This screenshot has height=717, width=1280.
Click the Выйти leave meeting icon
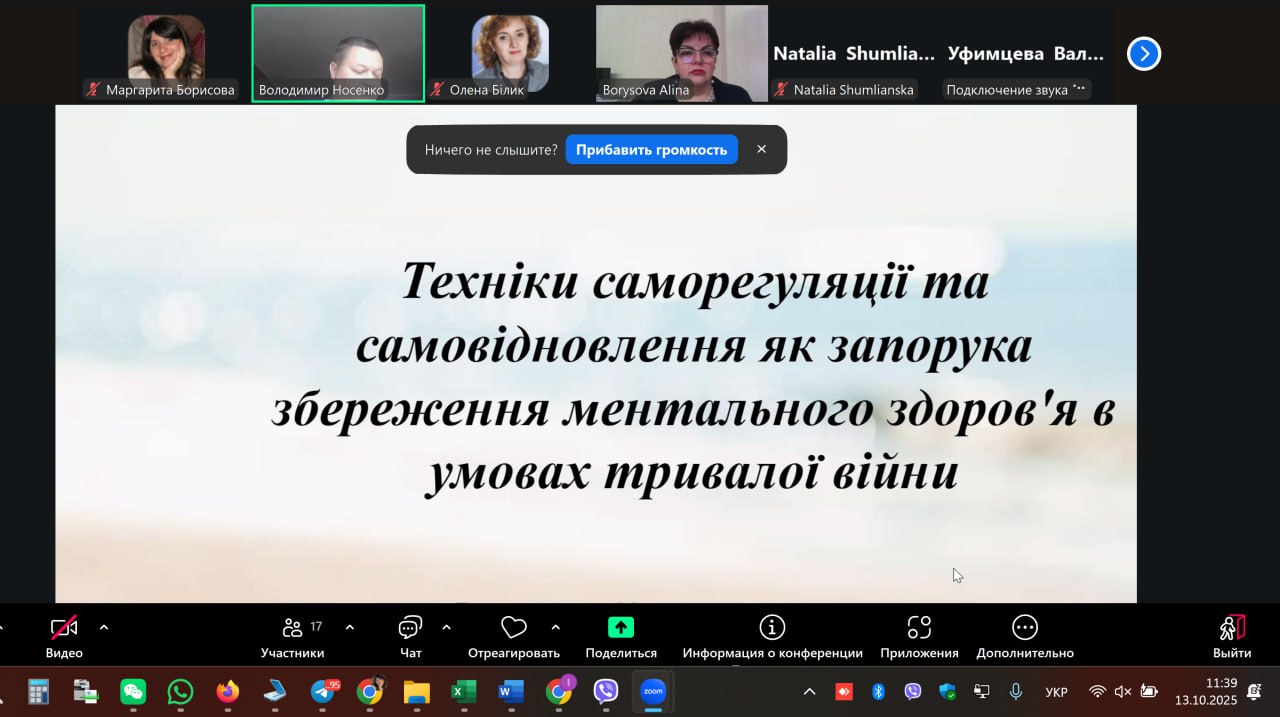click(1232, 628)
